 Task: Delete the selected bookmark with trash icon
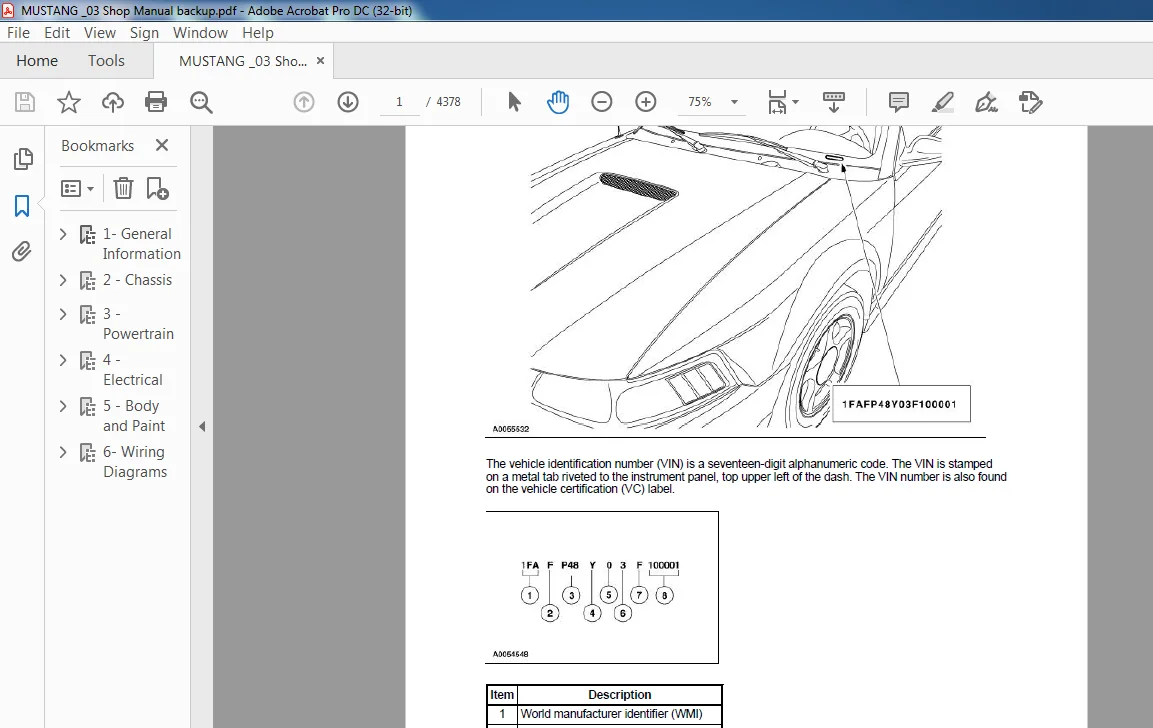pos(124,188)
